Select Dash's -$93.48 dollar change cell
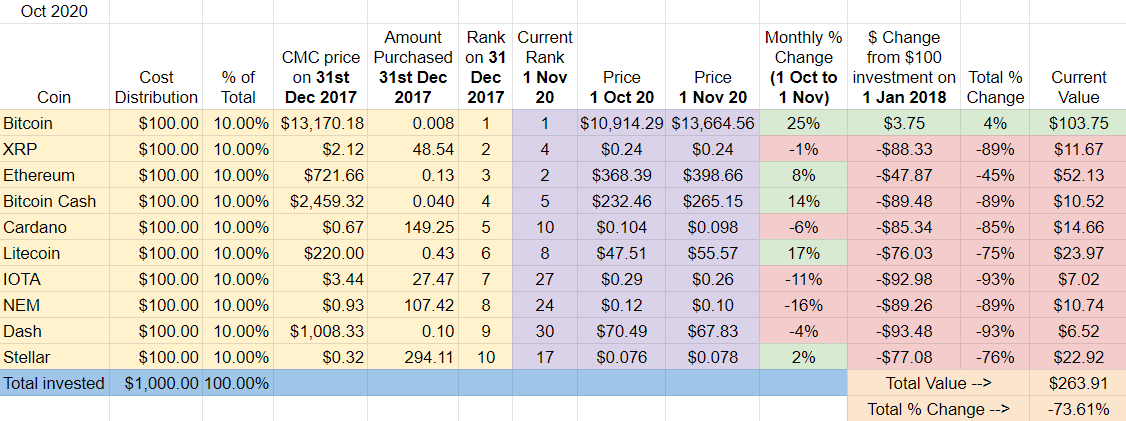 (x=903, y=331)
